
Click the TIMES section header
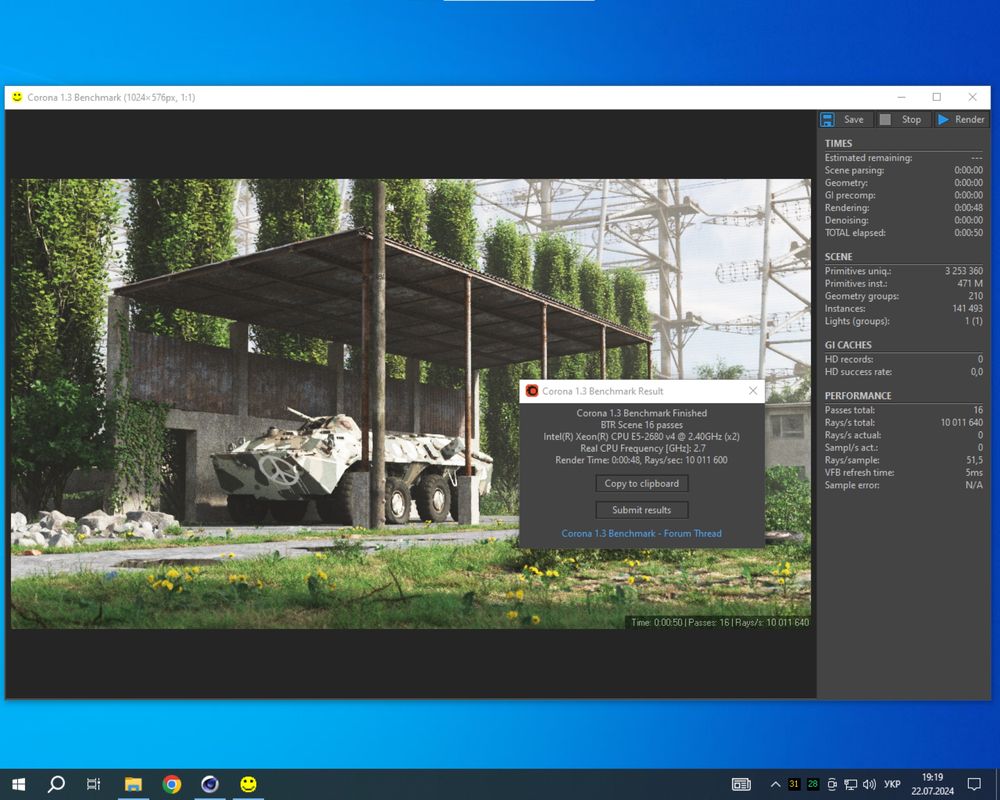(838, 144)
